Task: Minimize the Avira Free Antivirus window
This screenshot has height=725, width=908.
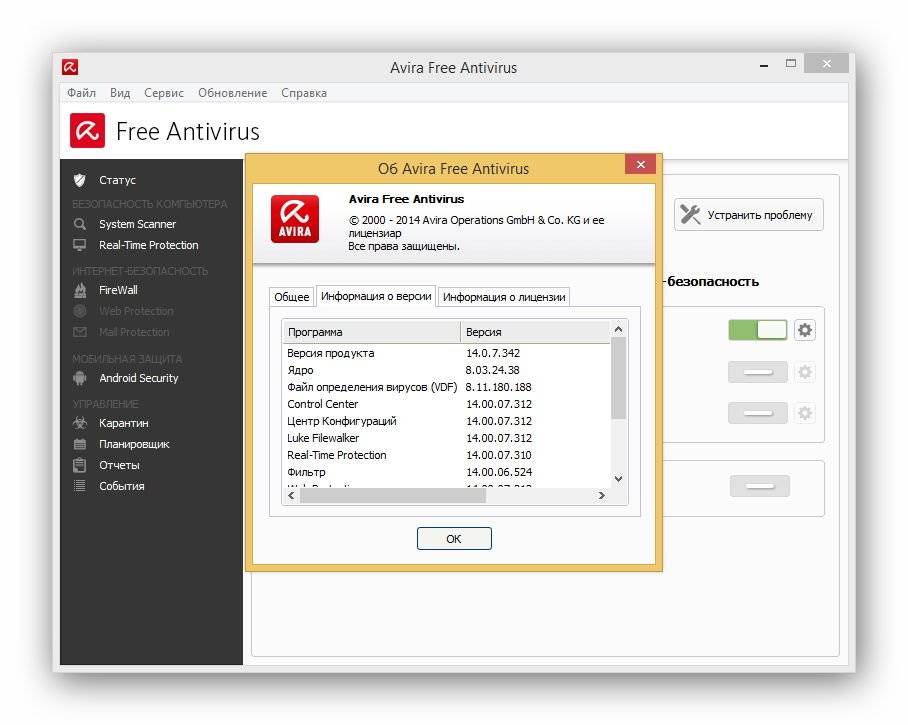Action: click(764, 65)
